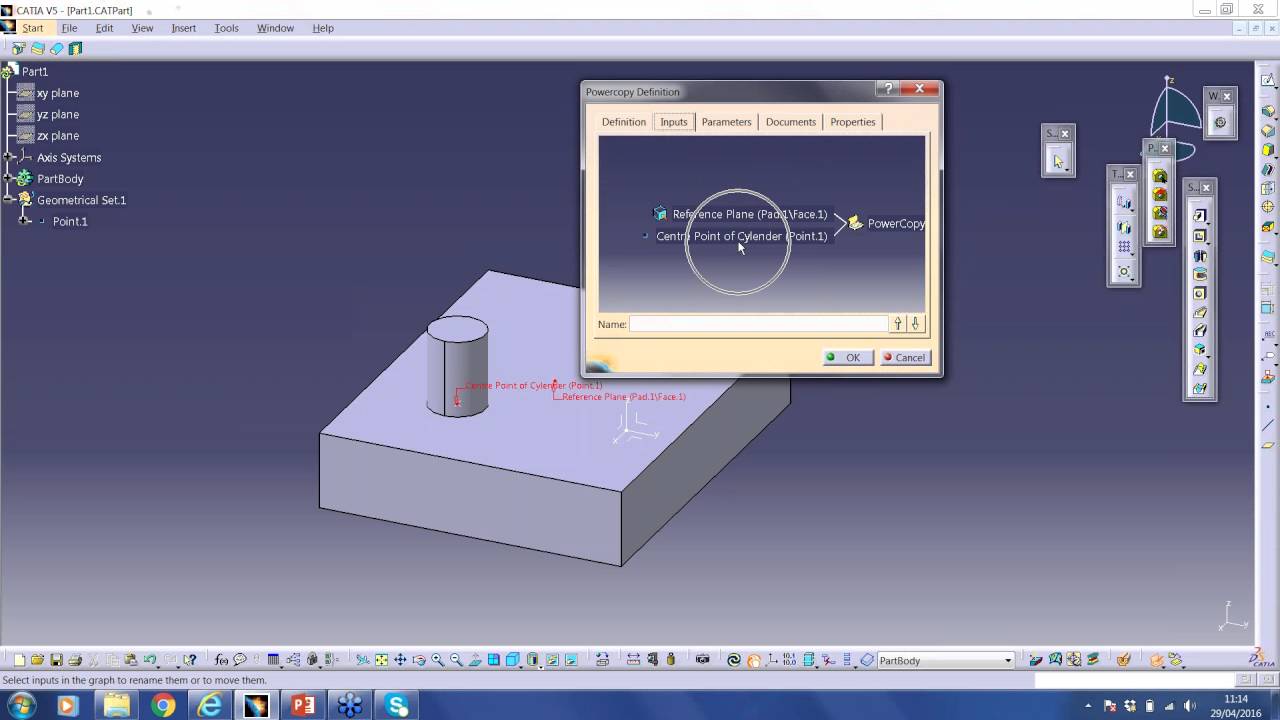Viewport: 1280px width, 720px height.
Task: Click the Open file folder icon
Action: pos(37,660)
